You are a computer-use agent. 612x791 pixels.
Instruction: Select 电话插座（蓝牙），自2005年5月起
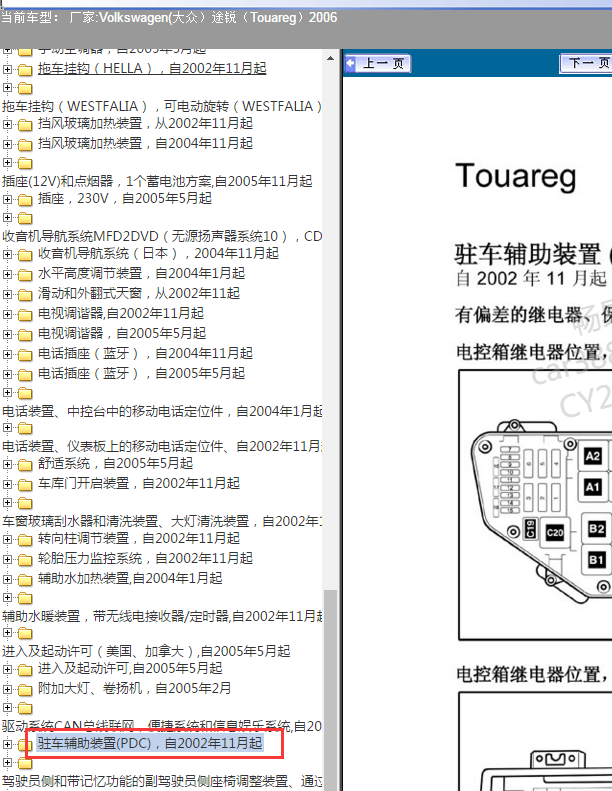click(x=141, y=373)
